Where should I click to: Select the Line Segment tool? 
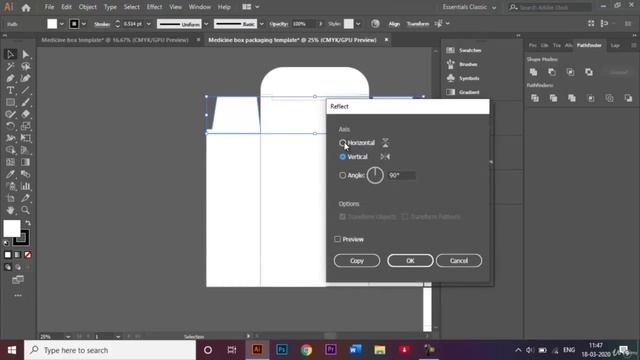click(x=25, y=90)
